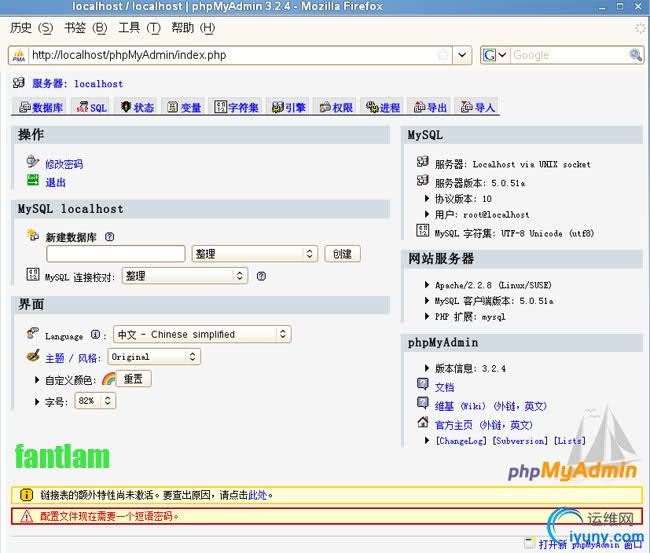Viewport: 650px width, 553px height.
Task: Click the bookmark star in address bar
Action: [x=443, y=55]
